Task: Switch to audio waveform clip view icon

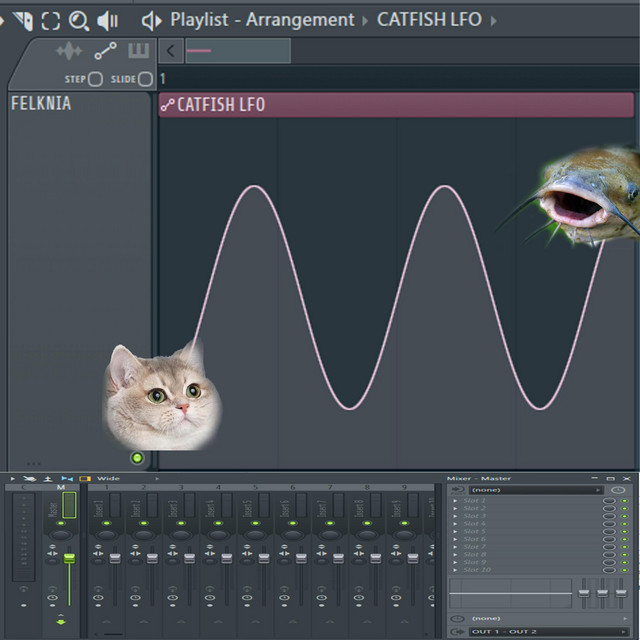Action: tap(69, 51)
